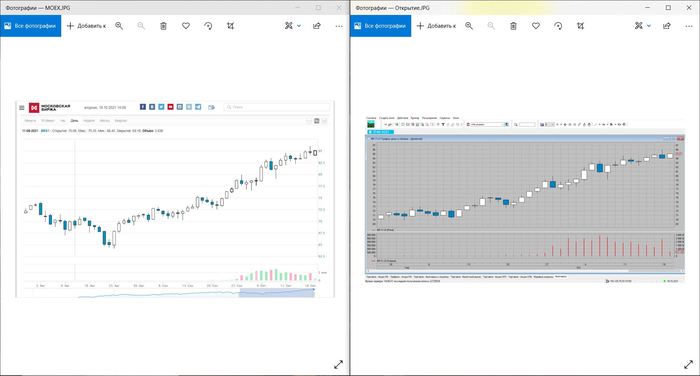Screen dimensions: 700x376
Task: Toggle fullscreen arrows in MOEX.JPG window
Action: (x=338, y=364)
